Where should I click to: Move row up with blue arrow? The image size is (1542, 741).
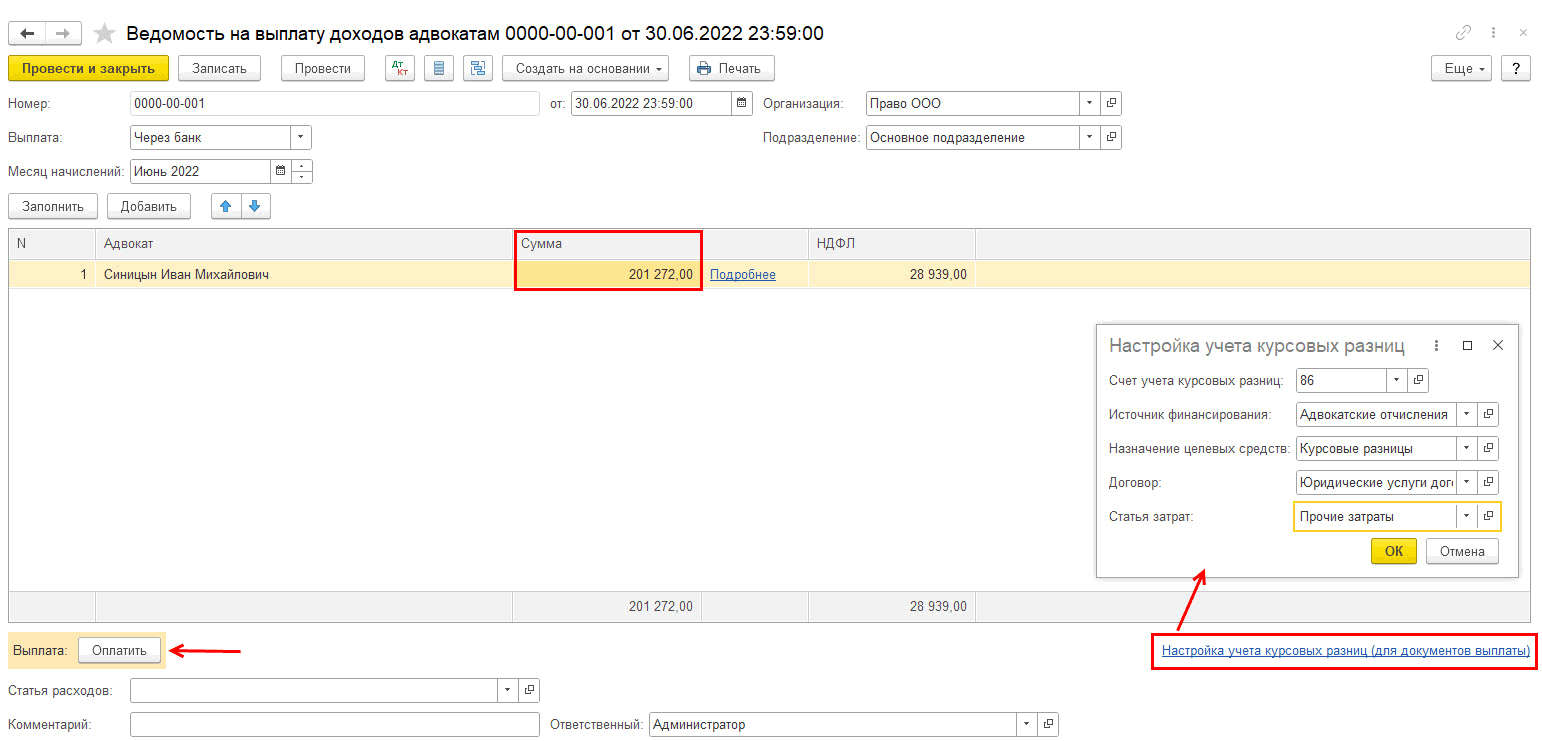click(x=225, y=206)
